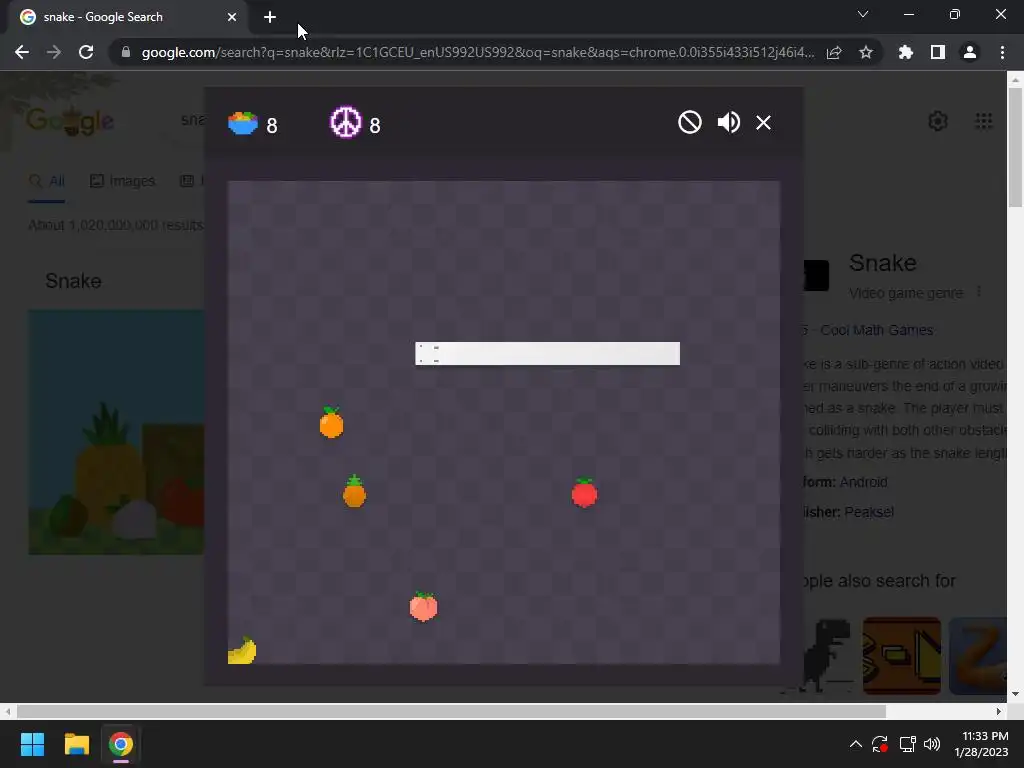Image resolution: width=1024 pixels, height=768 pixels.
Task: Open network settings from system tray
Action: (x=907, y=744)
